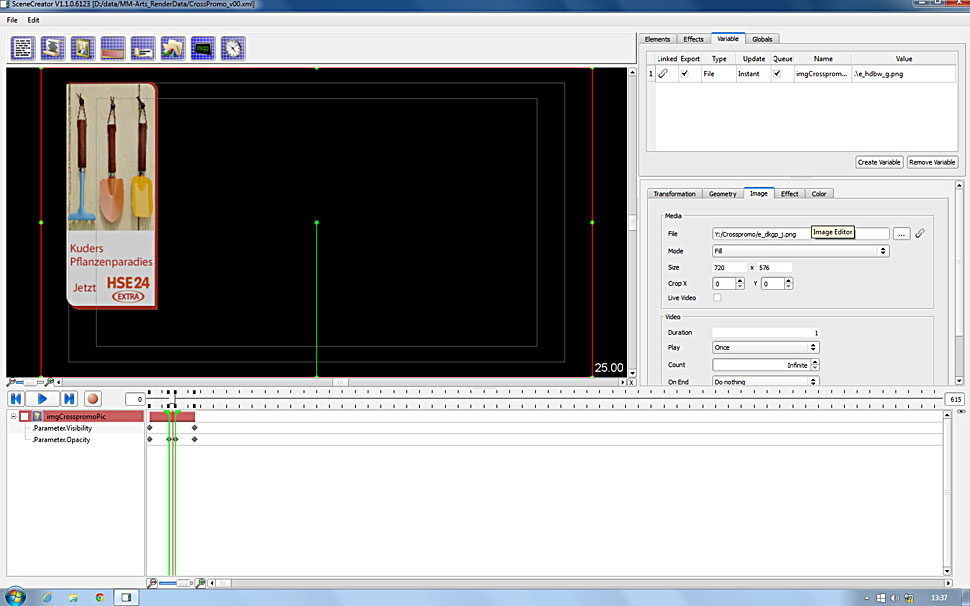Click the link icon next to File field
This screenshot has height=606, width=970.
click(920, 234)
